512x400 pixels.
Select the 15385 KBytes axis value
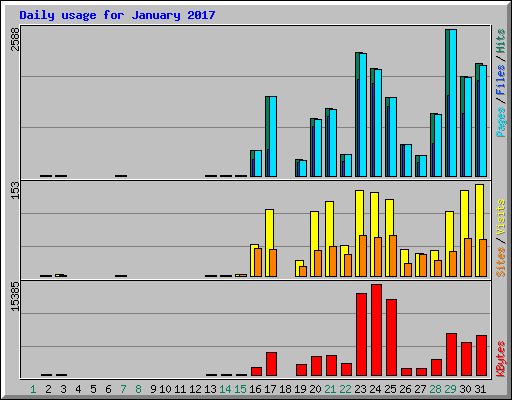click(x=15, y=297)
